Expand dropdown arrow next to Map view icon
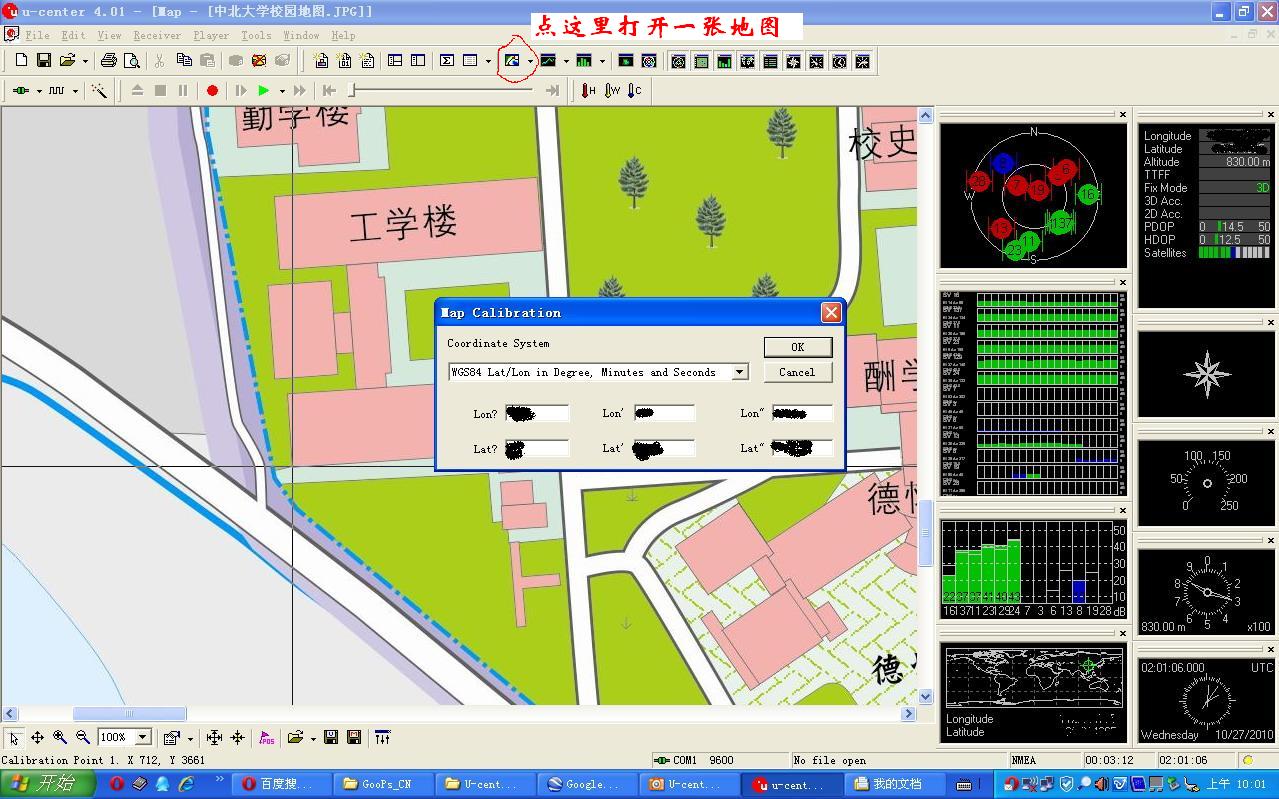Screen dimensions: 1279x799 529,61
